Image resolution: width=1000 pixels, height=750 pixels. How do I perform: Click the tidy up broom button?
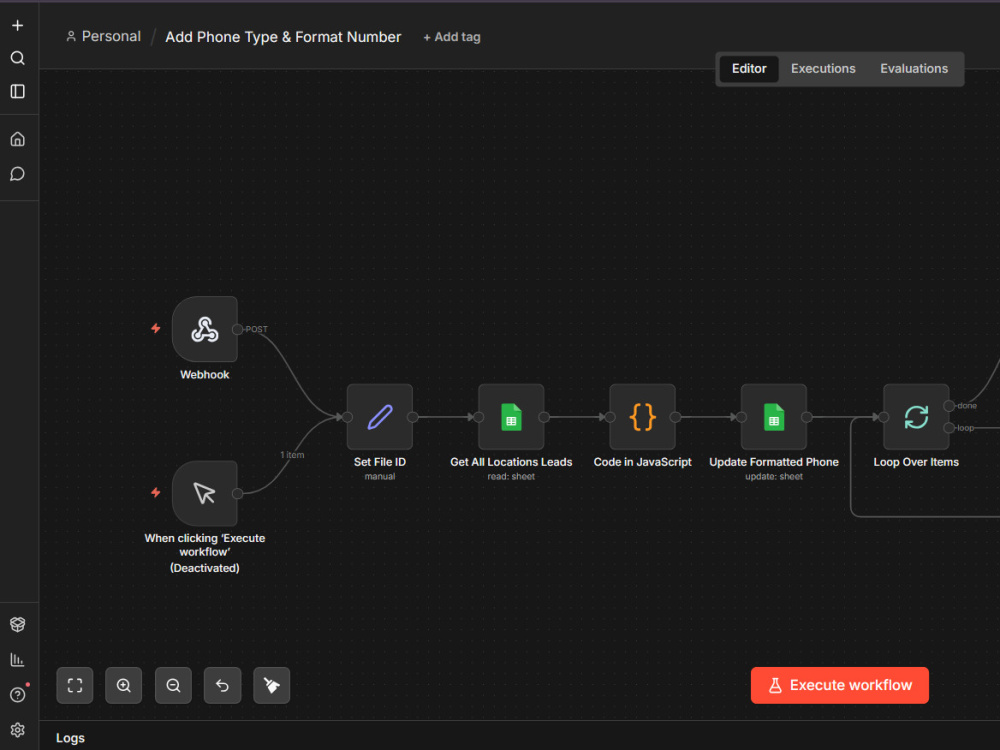pos(272,686)
